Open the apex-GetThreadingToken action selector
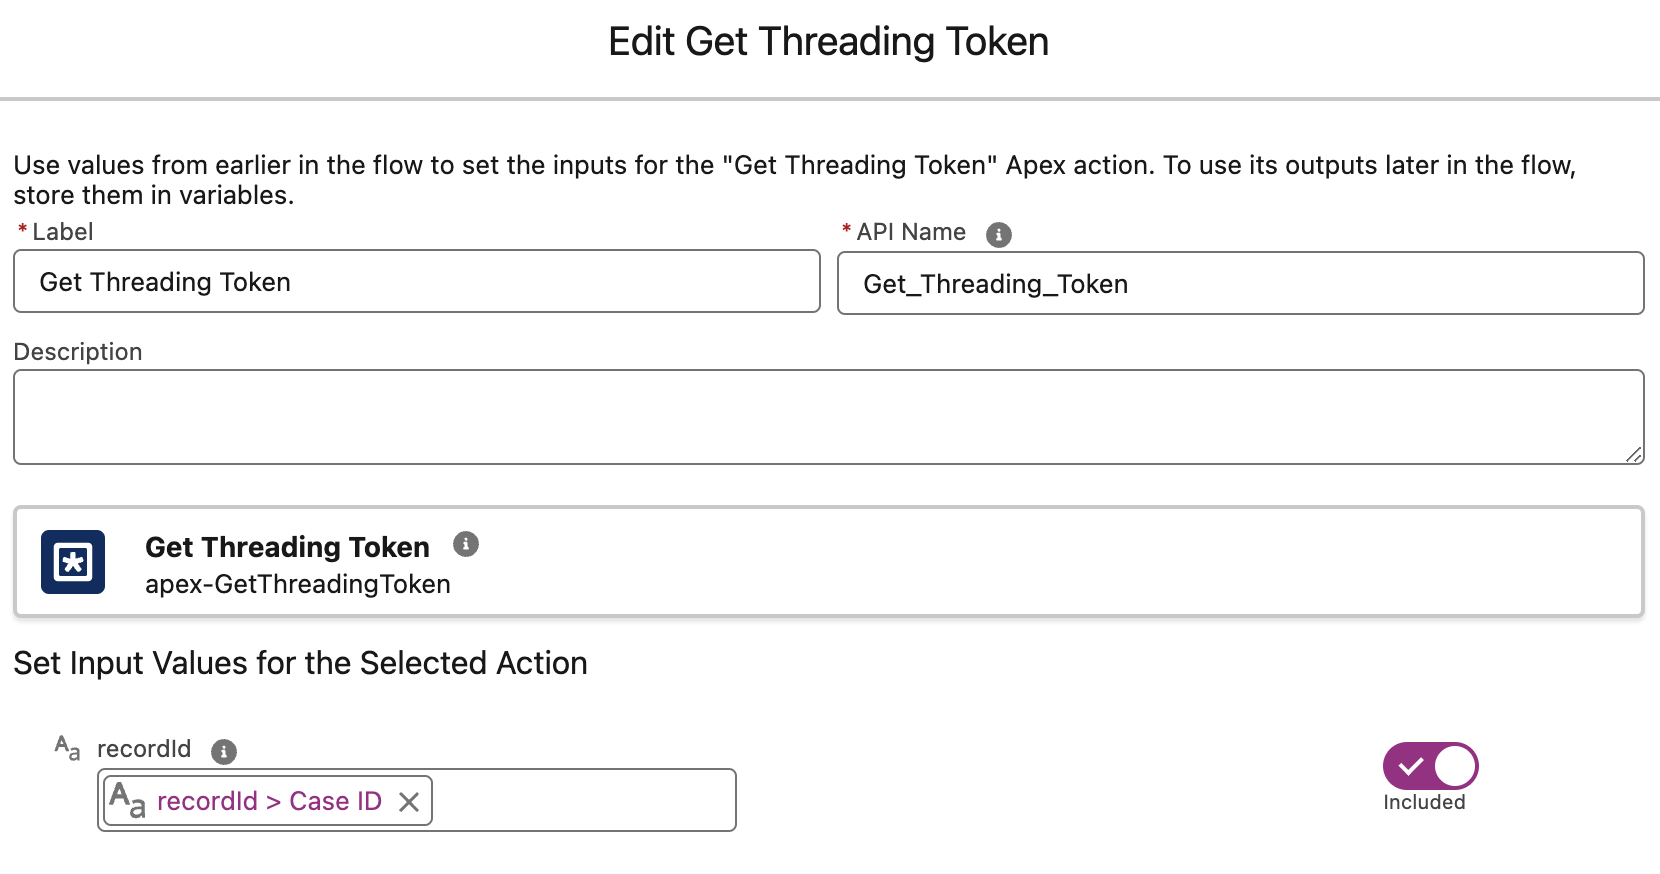The height and width of the screenshot is (874, 1660). 828,561
